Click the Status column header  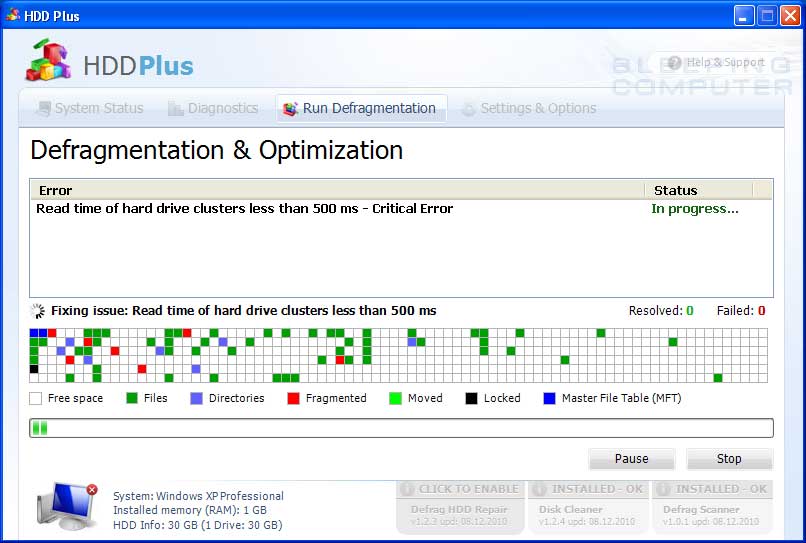pyautogui.click(x=675, y=190)
